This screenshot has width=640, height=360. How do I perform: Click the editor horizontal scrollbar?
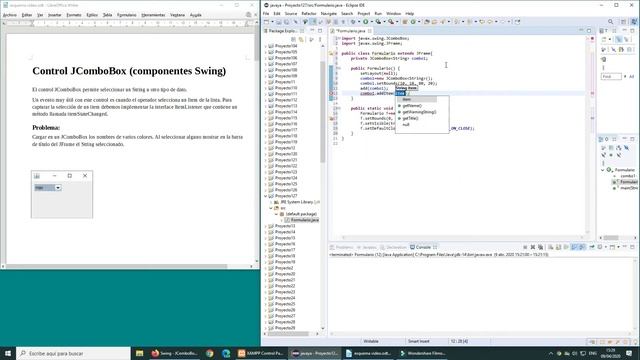pyautogui.click(x=461, y=237)
